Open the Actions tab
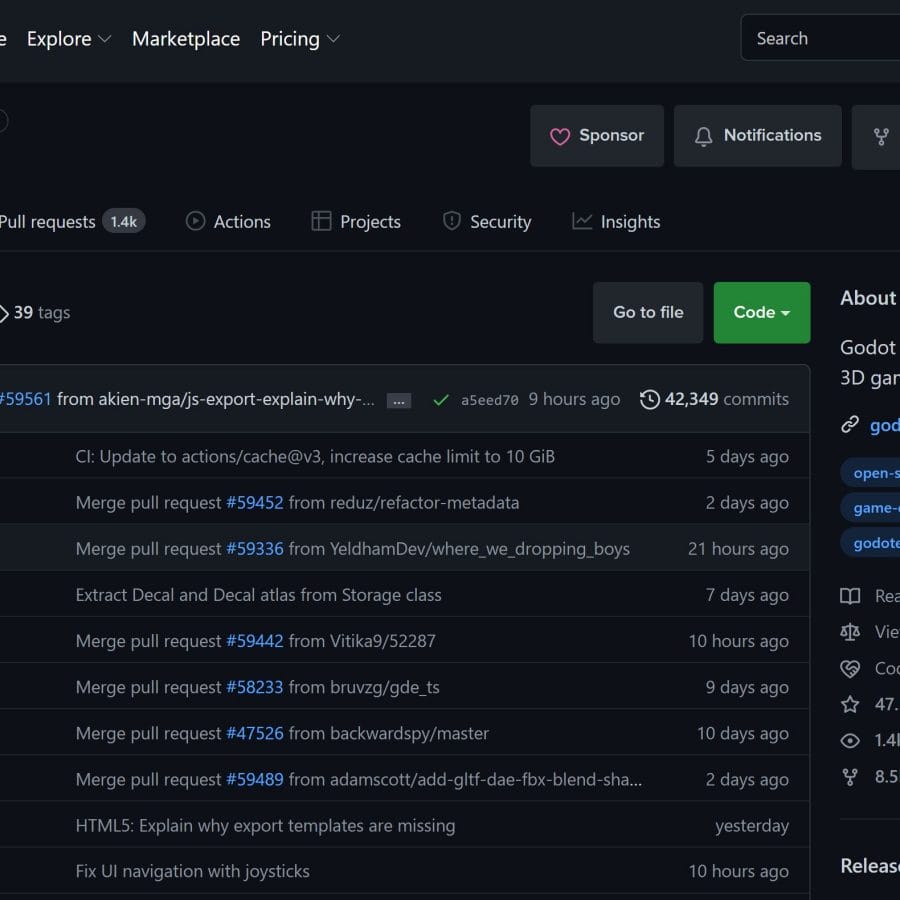 tap(228, 222)
